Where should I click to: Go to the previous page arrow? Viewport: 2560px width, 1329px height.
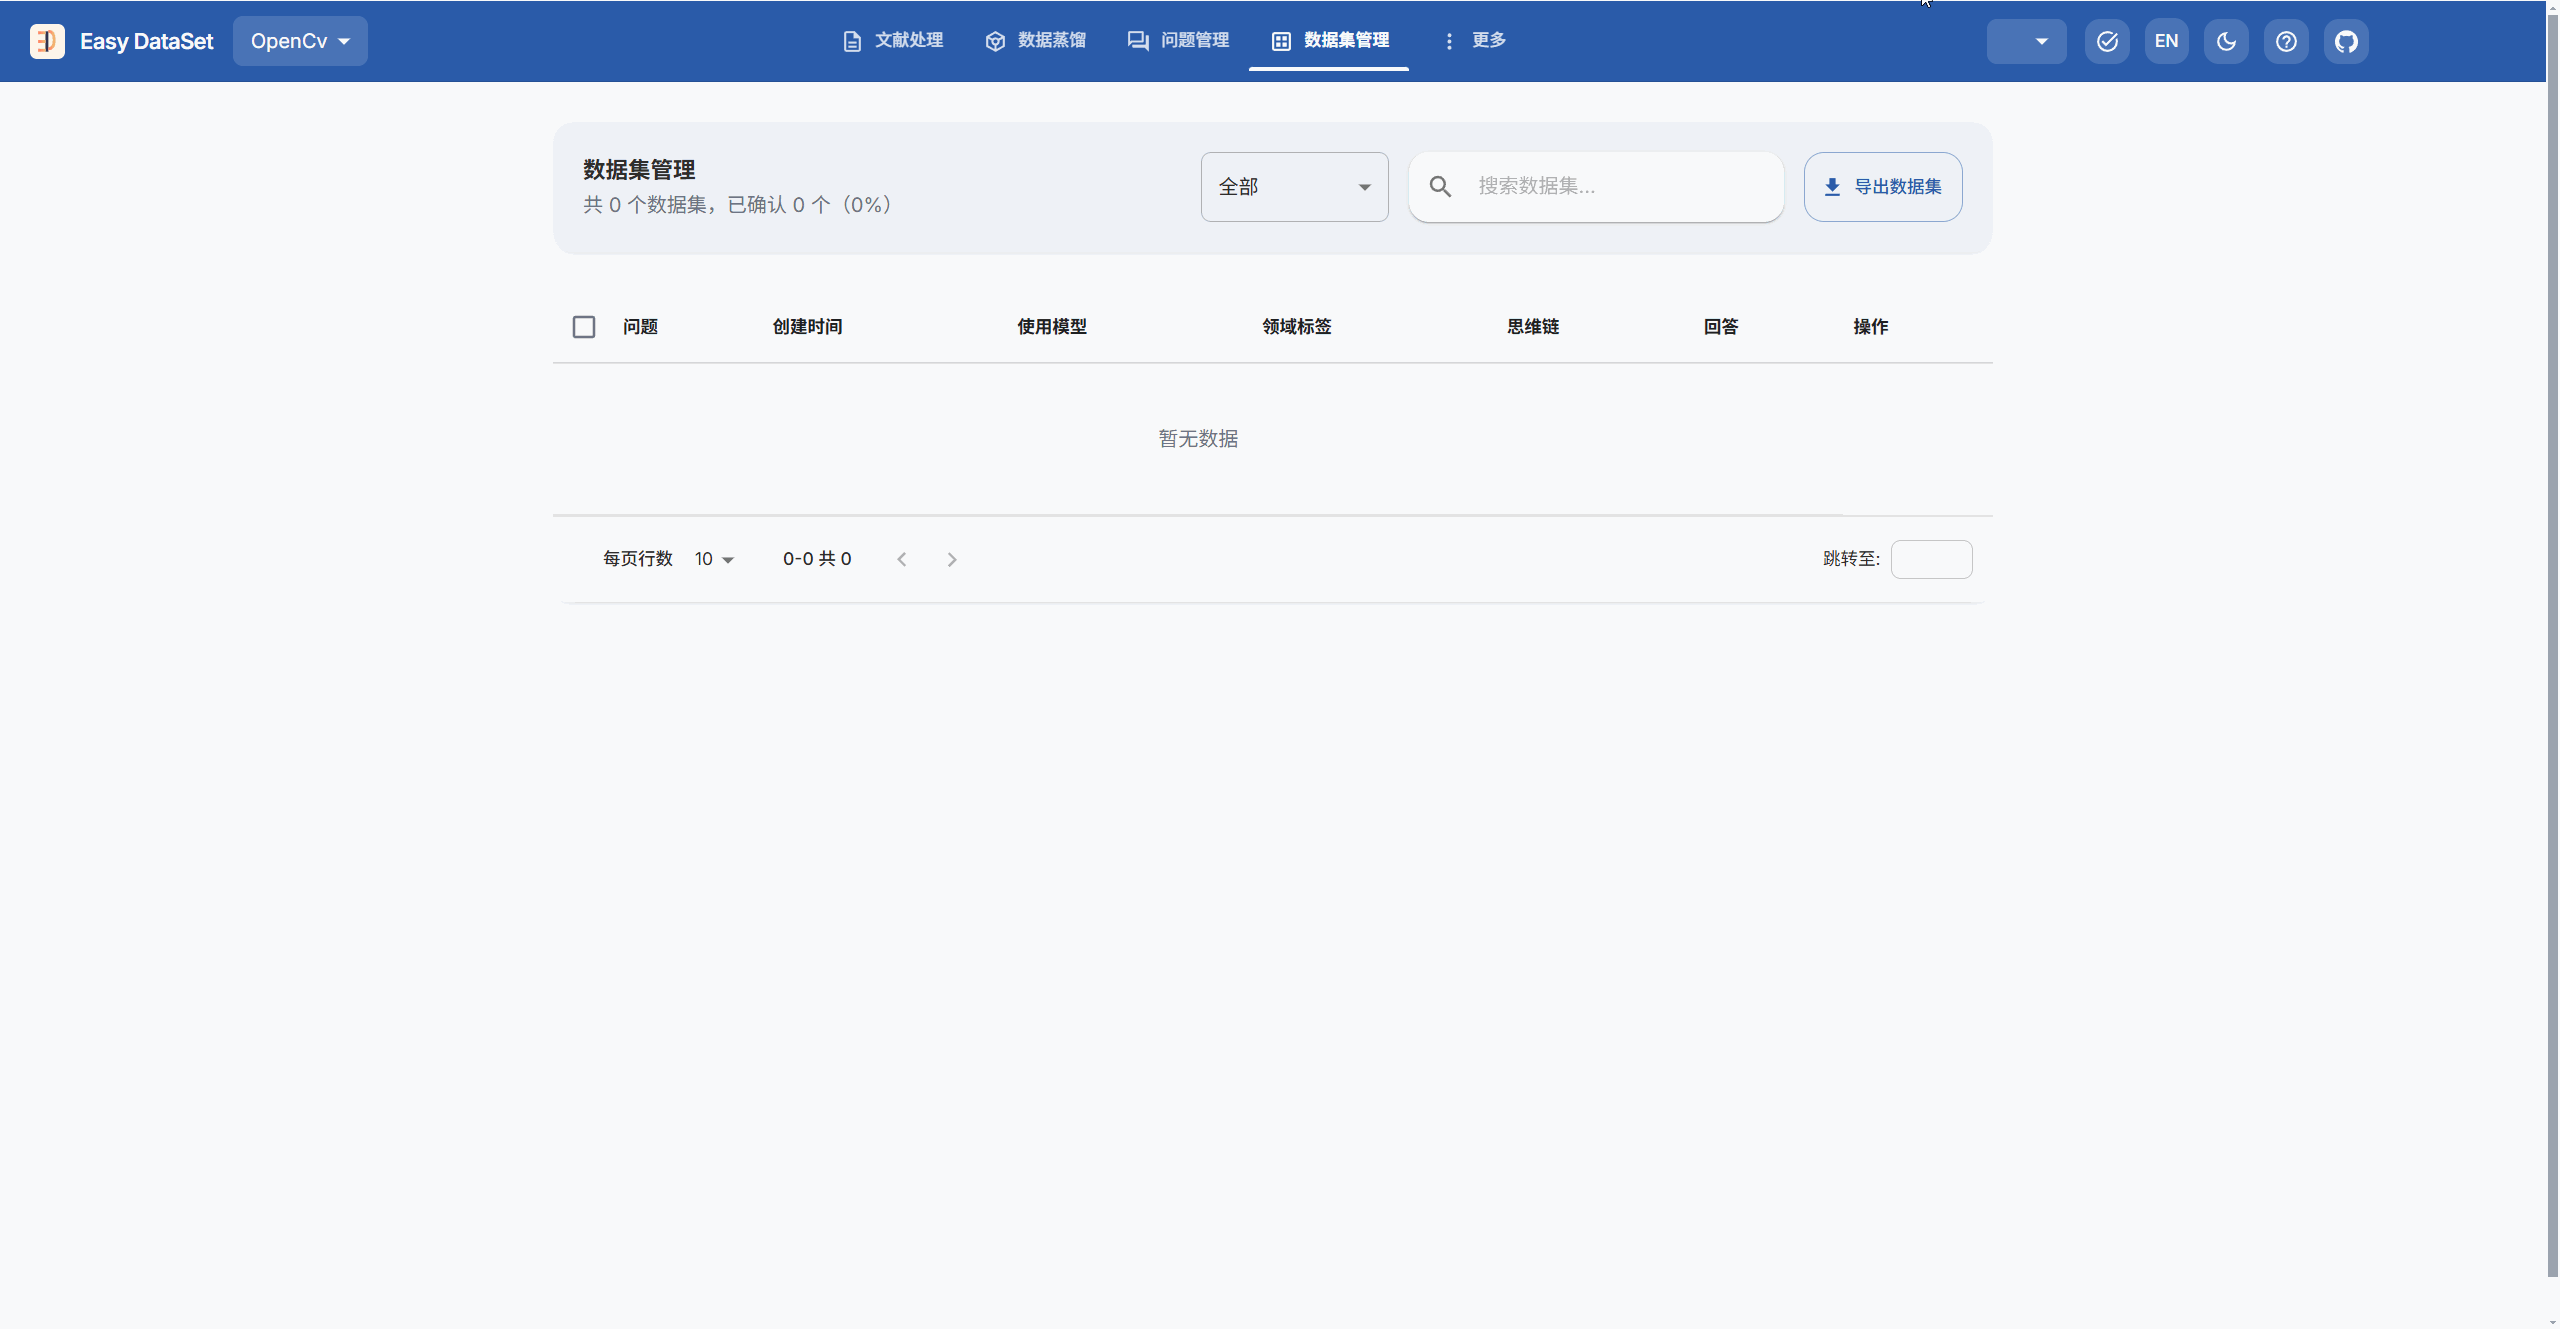coord(901,559)
